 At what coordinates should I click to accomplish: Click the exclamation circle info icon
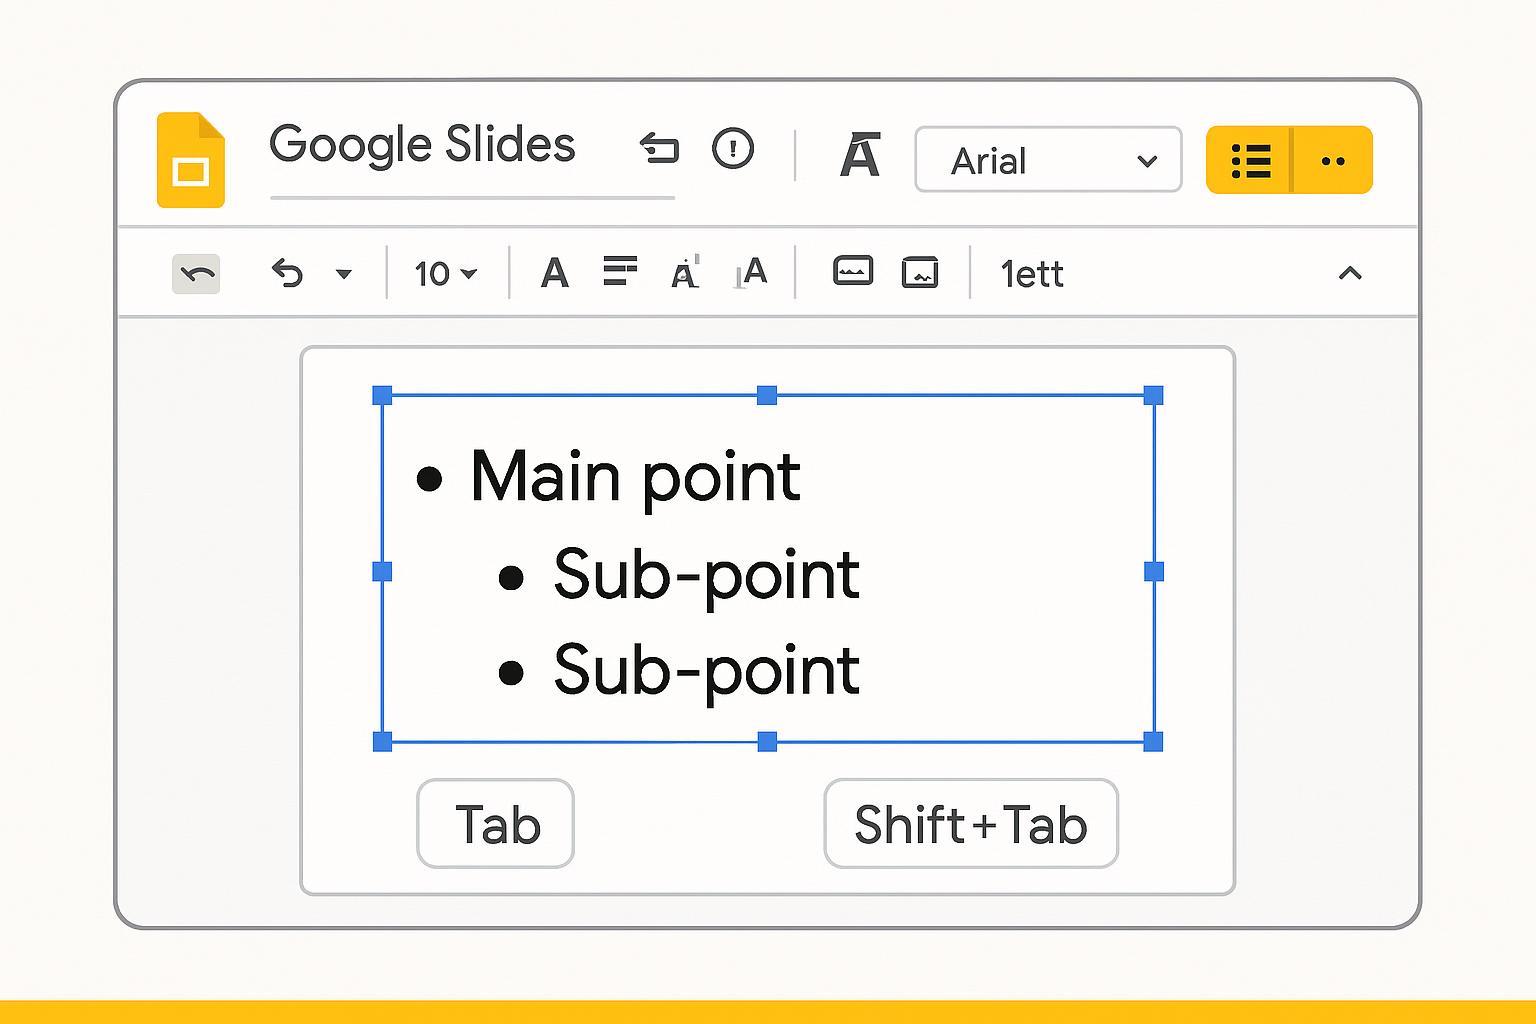(732, 149)
